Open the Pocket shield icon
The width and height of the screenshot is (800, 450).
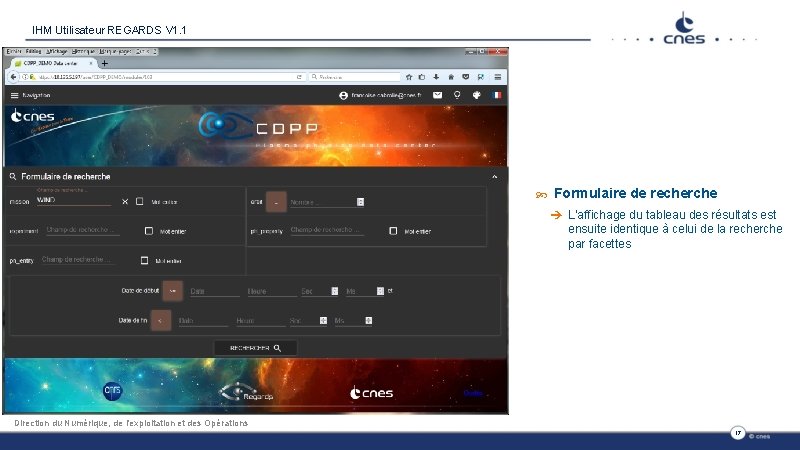point(465,77)
